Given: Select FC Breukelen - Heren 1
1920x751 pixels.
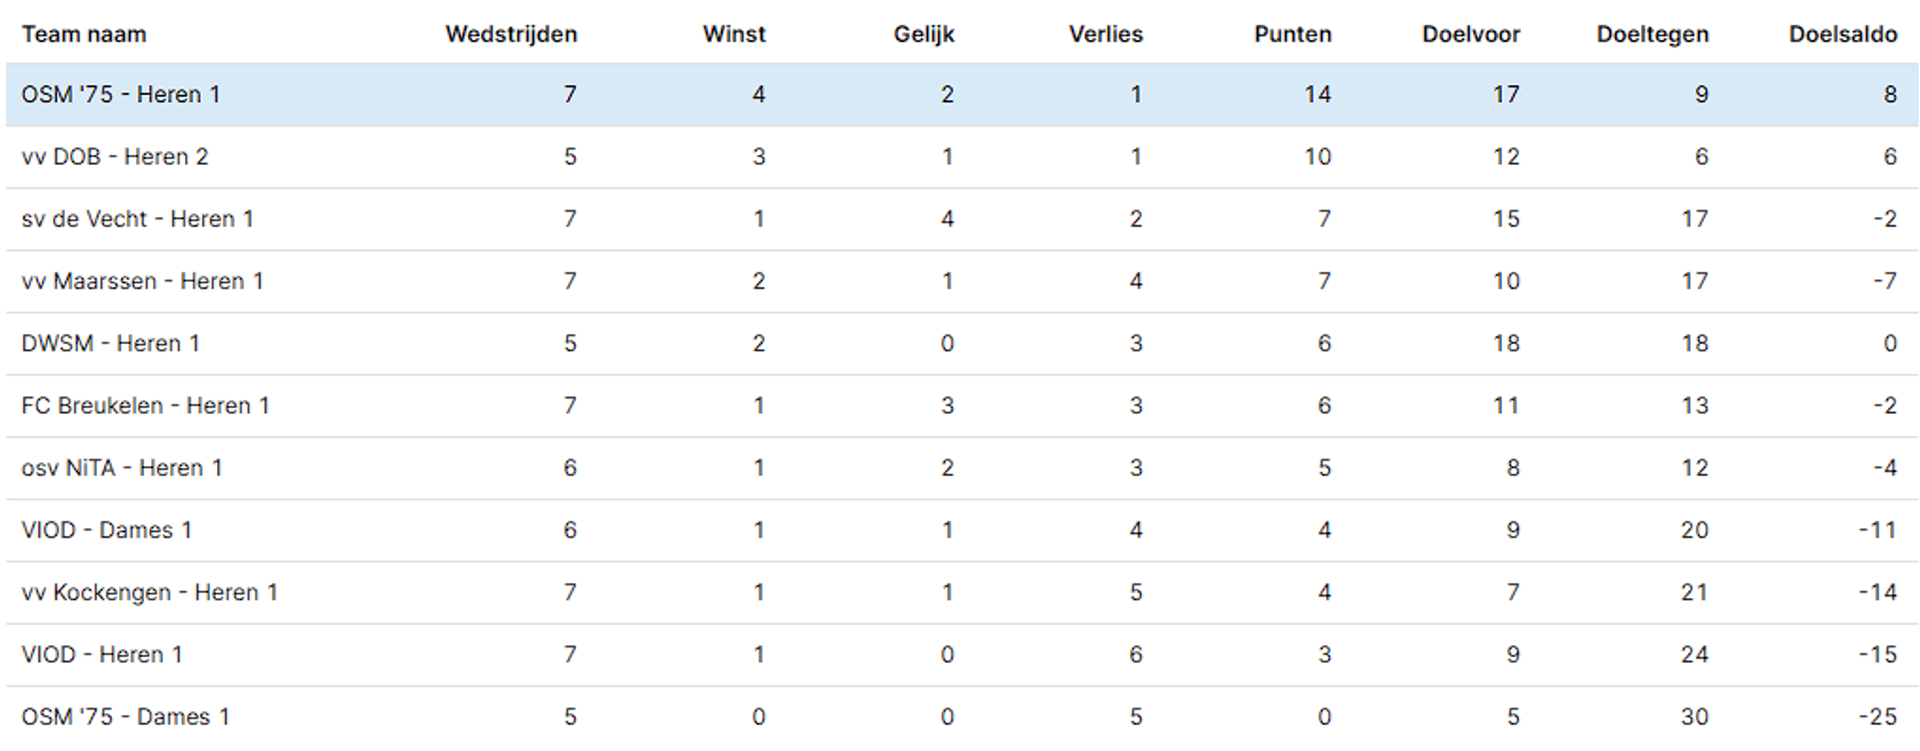Looking at the screenshot, I should [146, 405].
